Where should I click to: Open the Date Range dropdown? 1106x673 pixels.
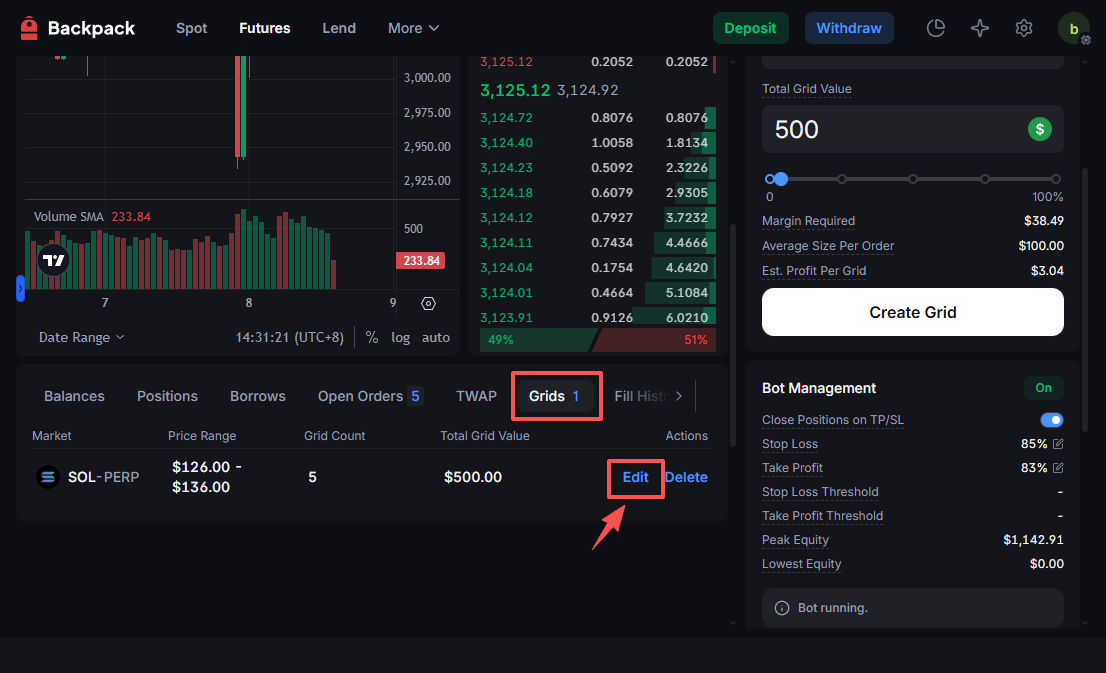[82, 338]
